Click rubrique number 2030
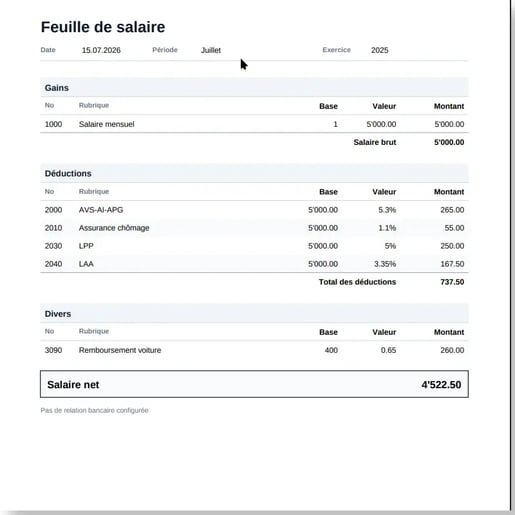 (x=53, y=246)
